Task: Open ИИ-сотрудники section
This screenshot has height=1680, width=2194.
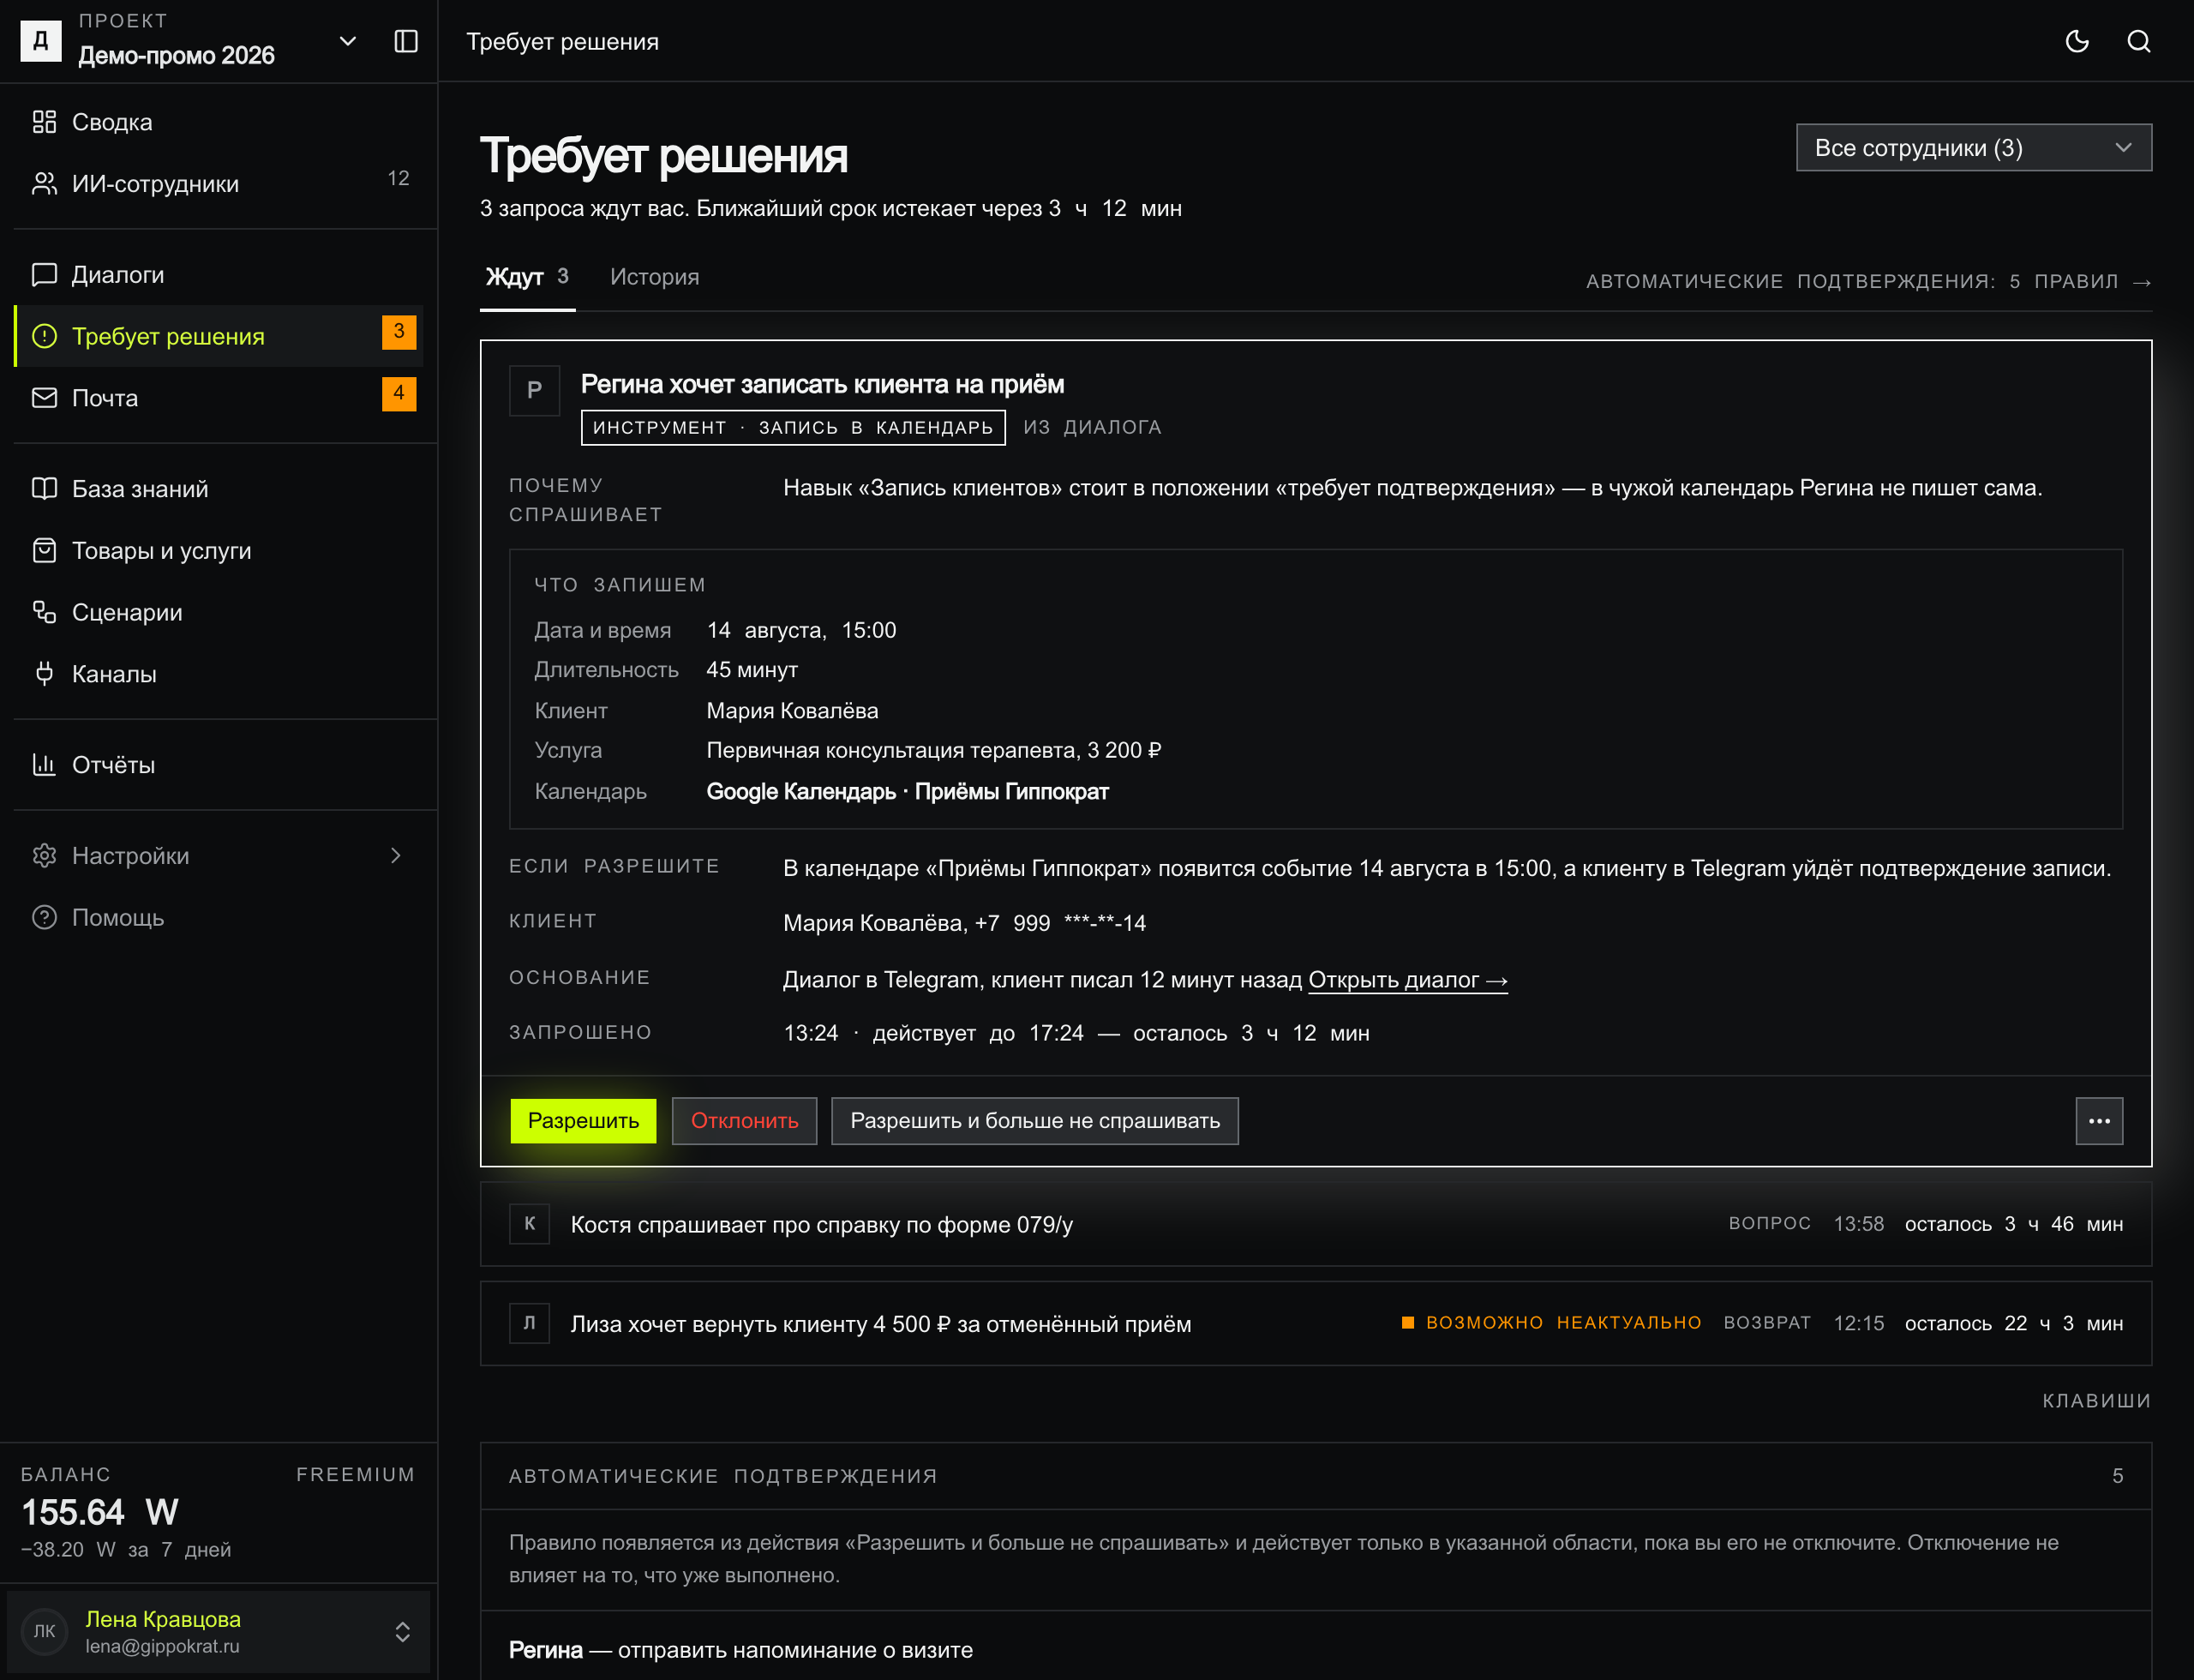Action: tap(219, 183)
